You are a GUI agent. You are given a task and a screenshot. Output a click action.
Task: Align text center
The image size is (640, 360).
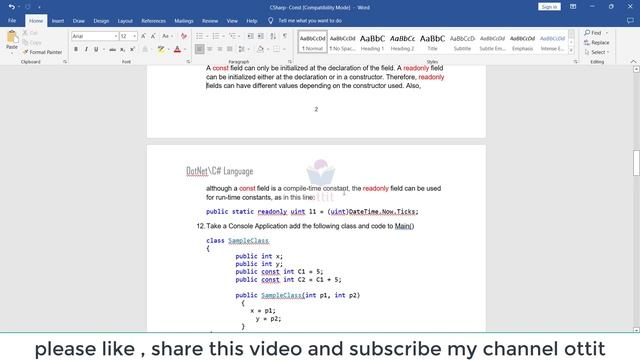click(209, 49)
